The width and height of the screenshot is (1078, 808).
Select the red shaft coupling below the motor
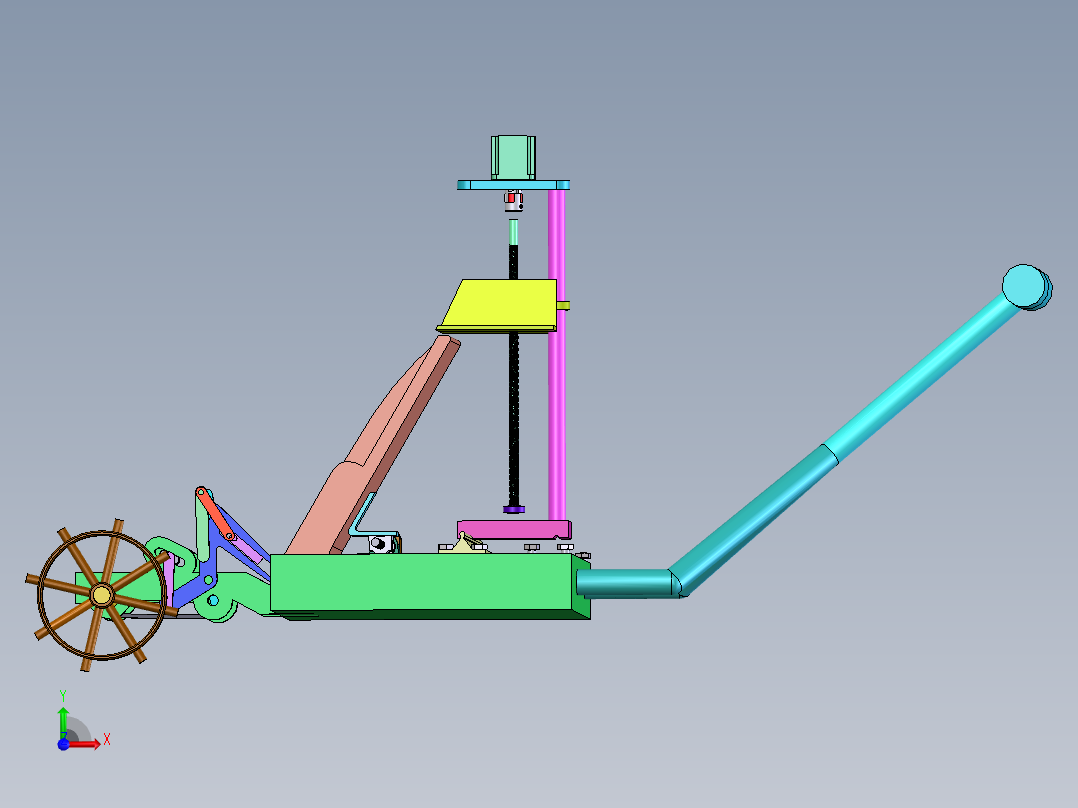pyautogui.click(x=514, y=202)
